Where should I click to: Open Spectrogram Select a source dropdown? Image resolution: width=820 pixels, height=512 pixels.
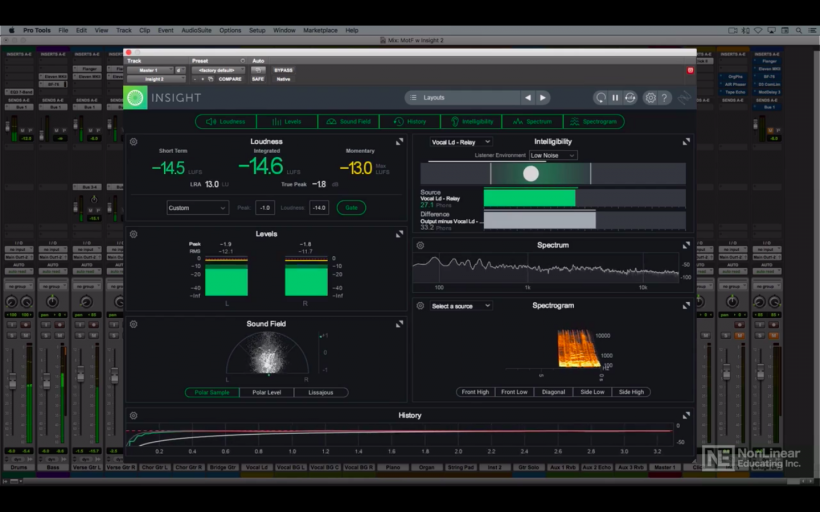(x=460, y=306)
